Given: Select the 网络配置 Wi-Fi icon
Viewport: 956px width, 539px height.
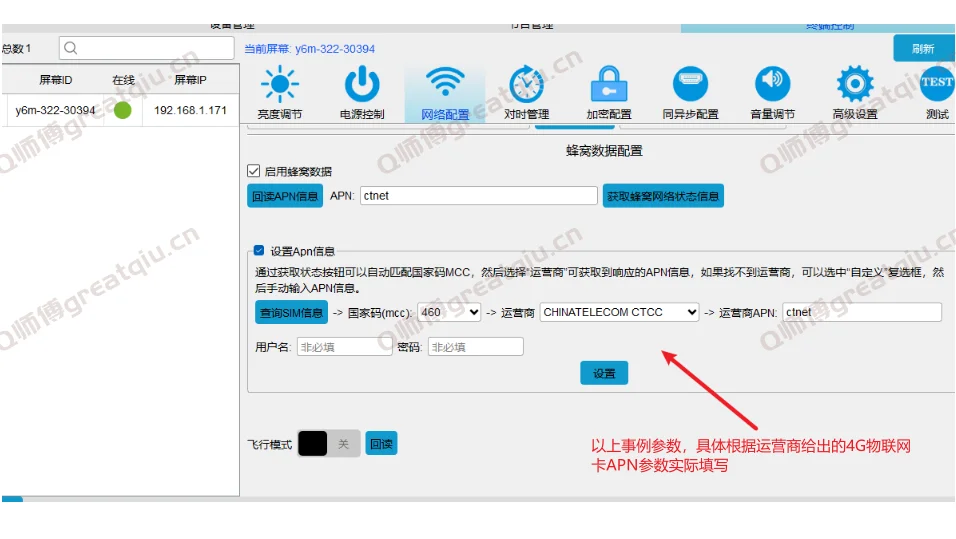Looking at the screenshot, I should [x=444, y=86].
